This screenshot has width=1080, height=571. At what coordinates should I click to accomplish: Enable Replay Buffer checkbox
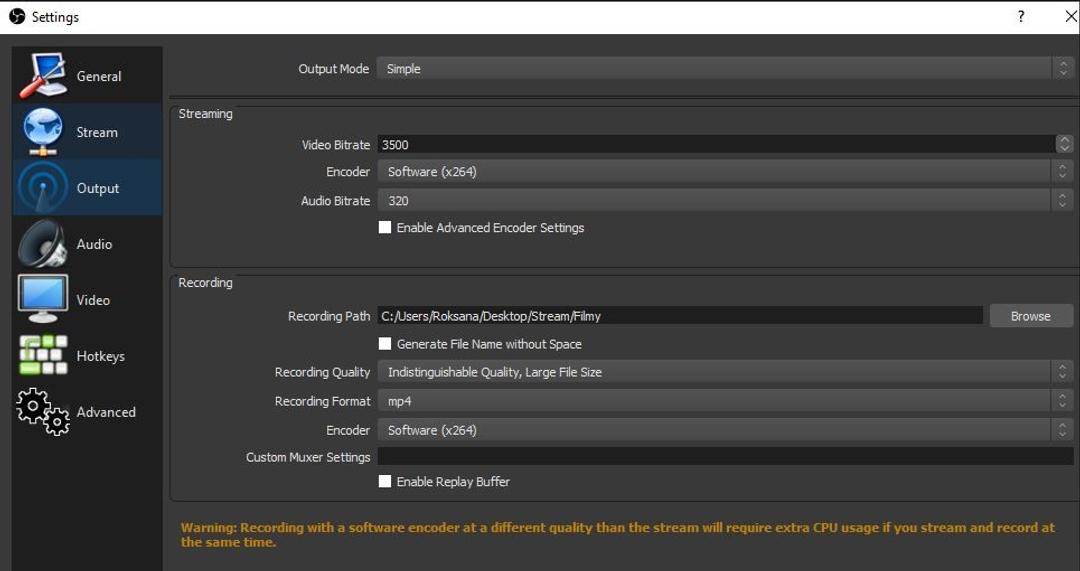coord(385,482)
